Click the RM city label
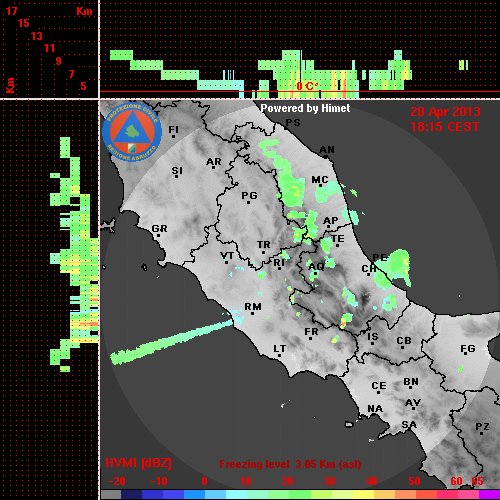 pos(253,307)
